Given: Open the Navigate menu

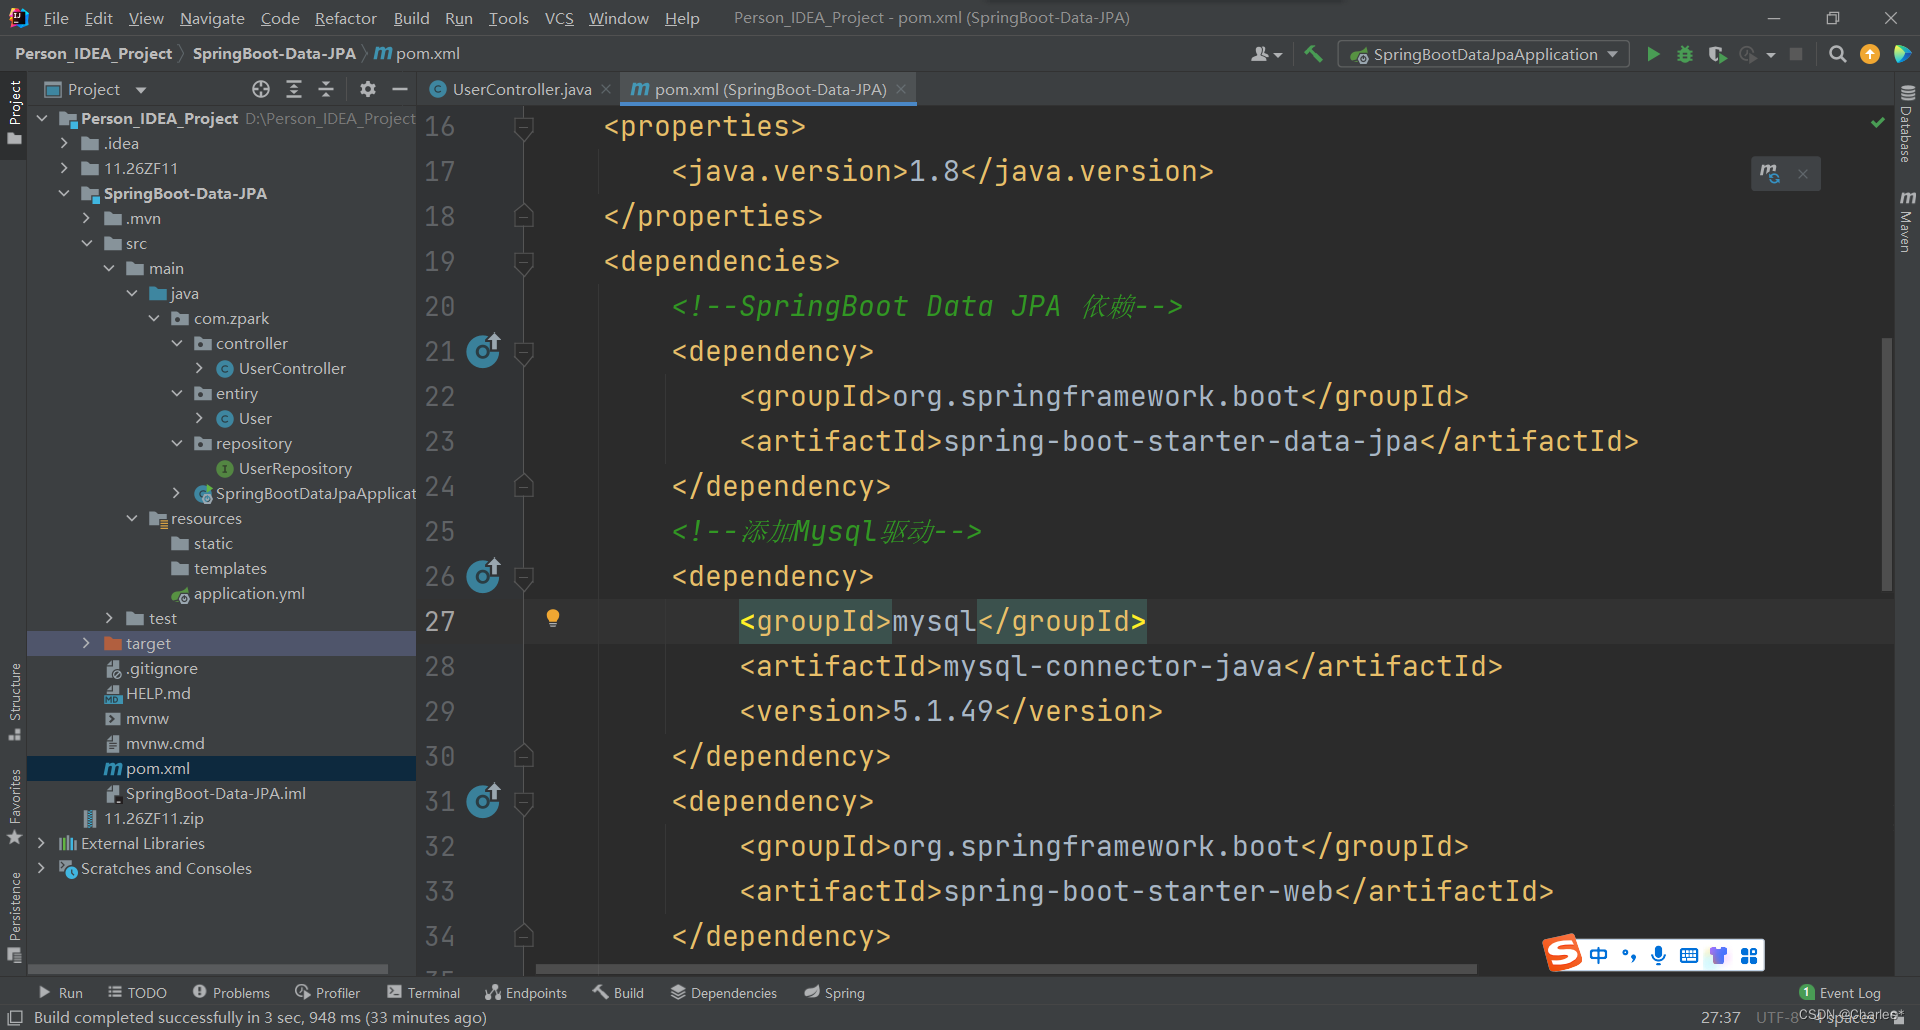Looking at the screenshot, I should (x=212, y=18).
